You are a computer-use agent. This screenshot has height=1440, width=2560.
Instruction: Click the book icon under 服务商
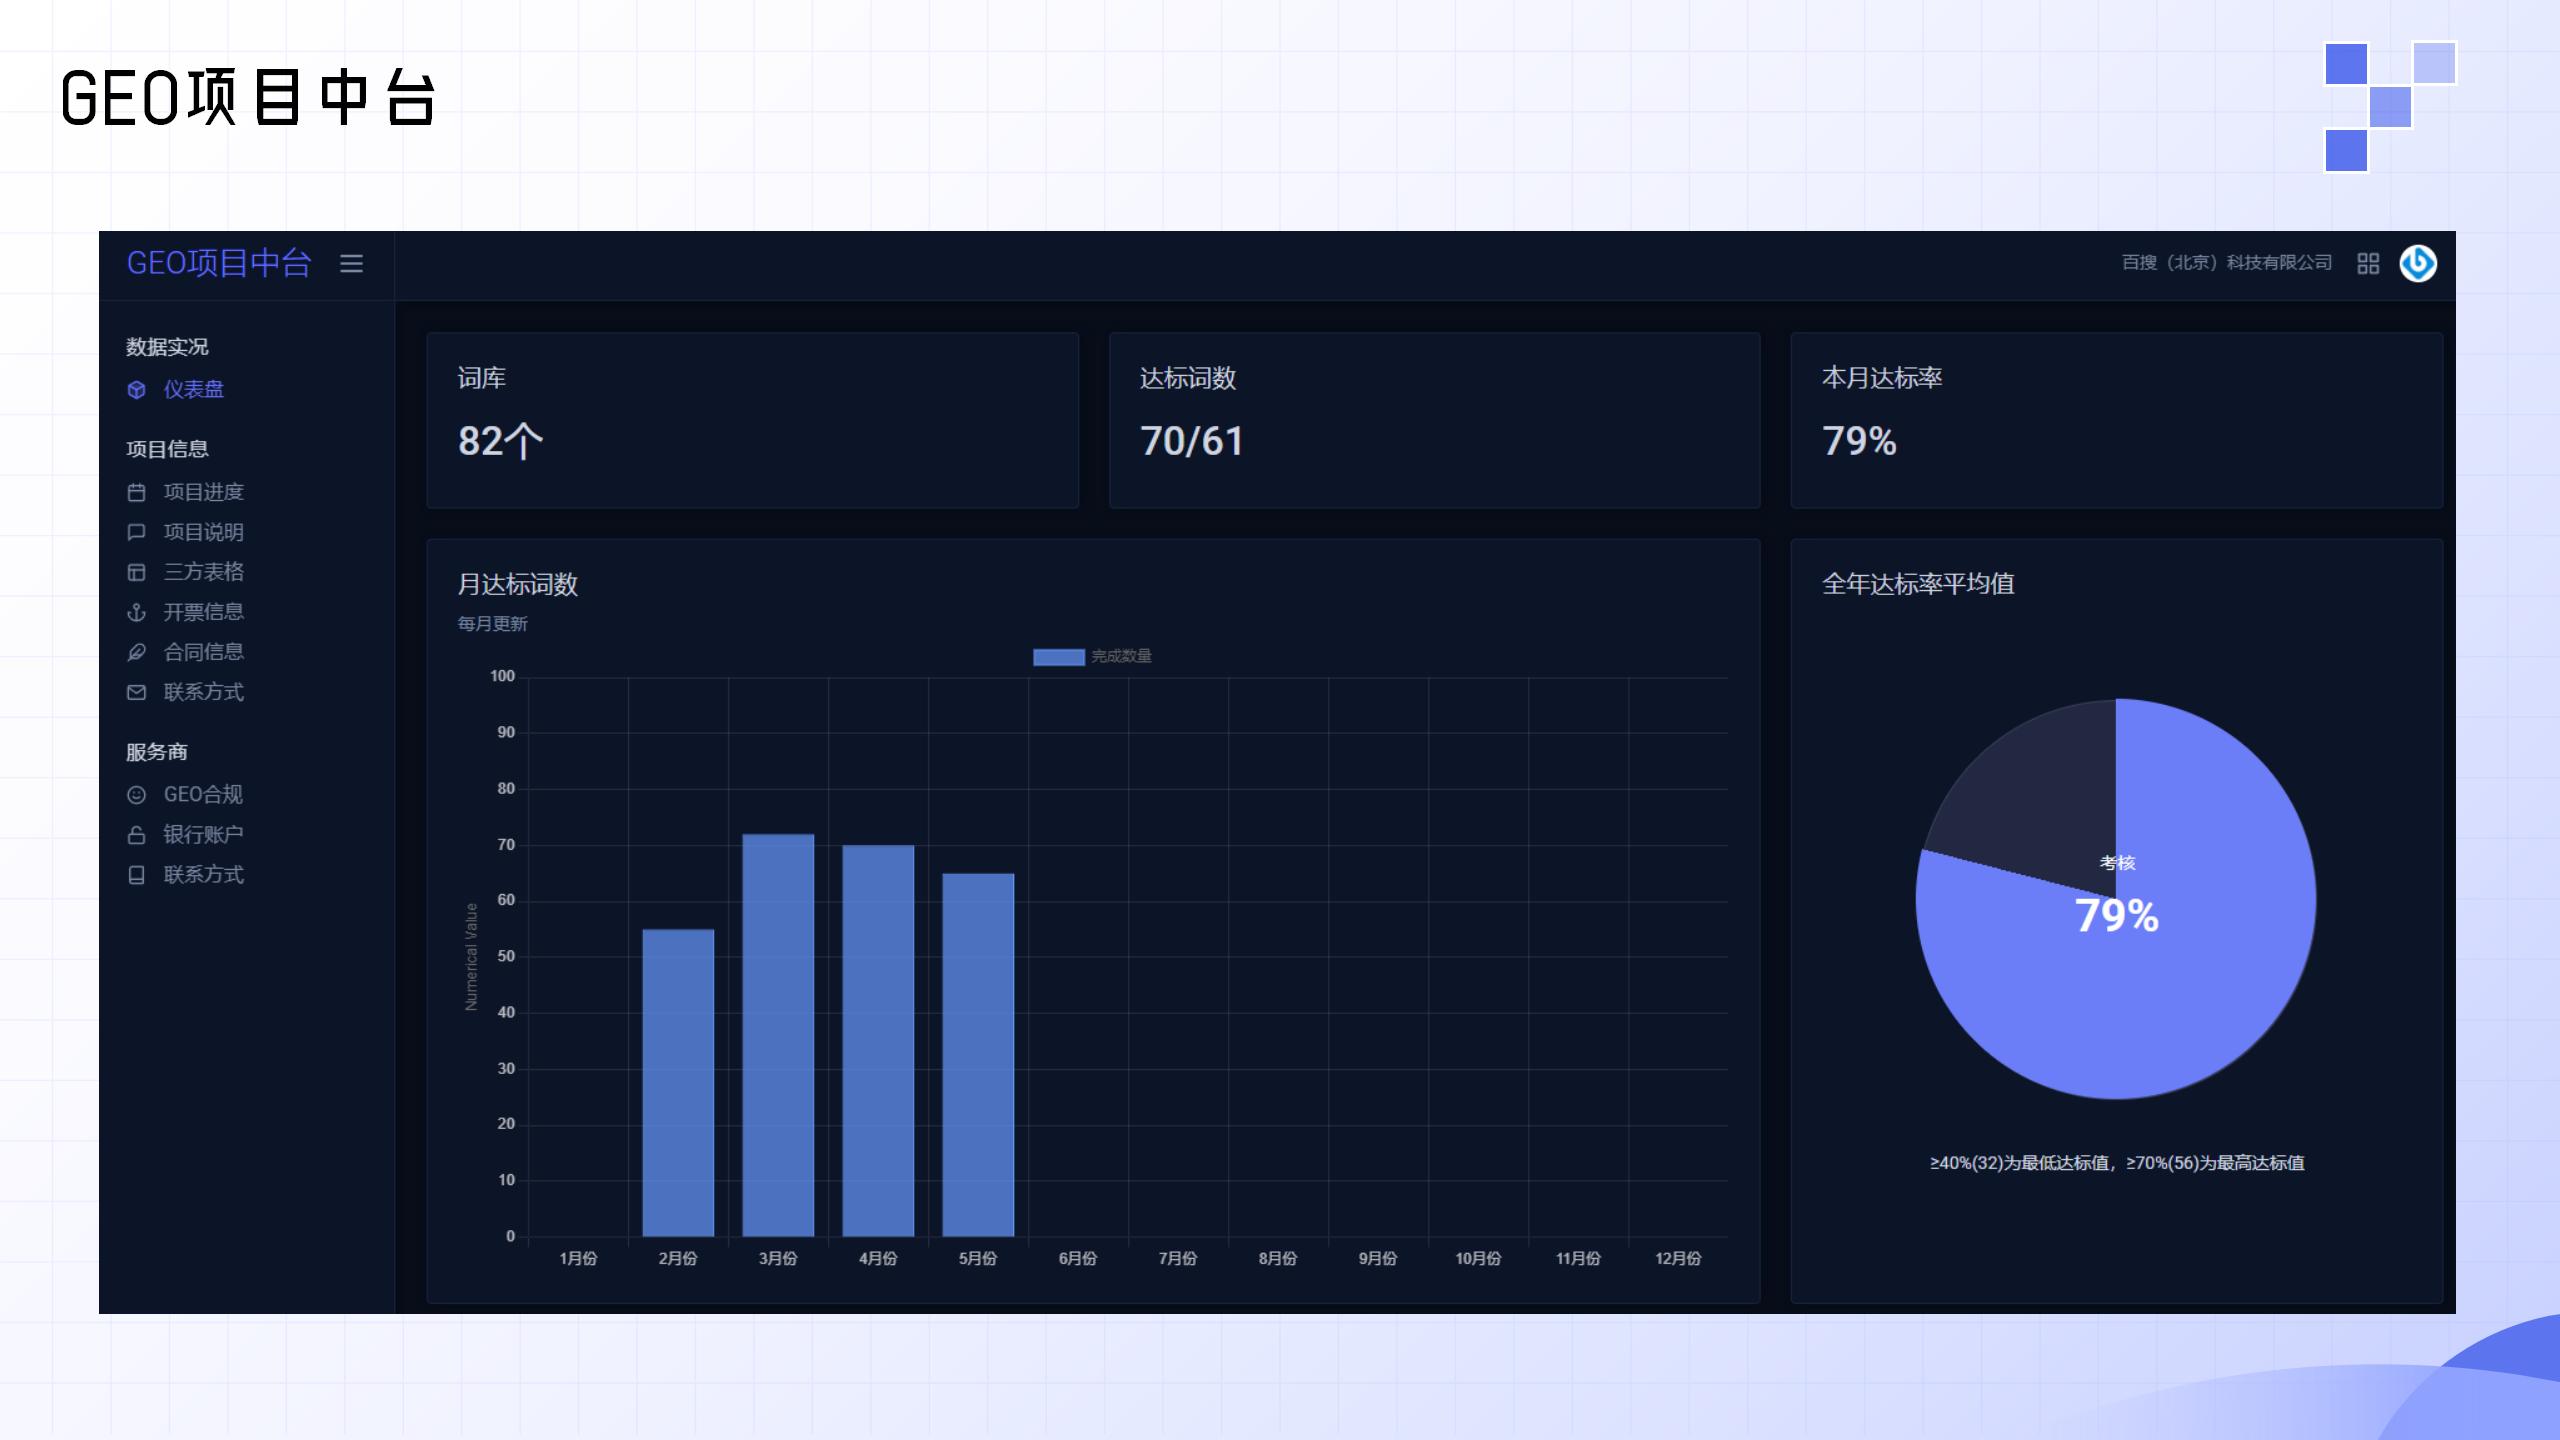pyautogui.click(x=137, y=875)
